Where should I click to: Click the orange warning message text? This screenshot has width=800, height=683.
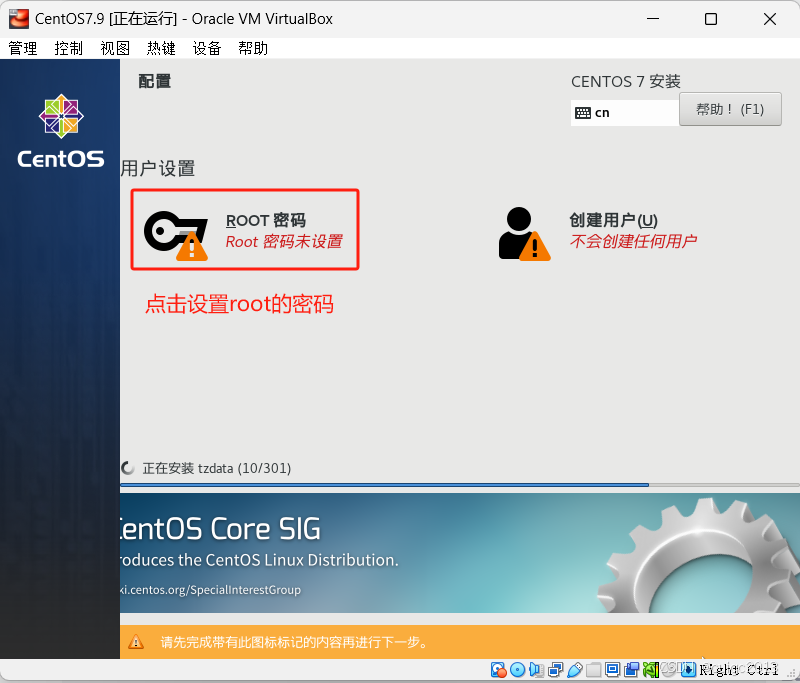(x=294, y=642)
